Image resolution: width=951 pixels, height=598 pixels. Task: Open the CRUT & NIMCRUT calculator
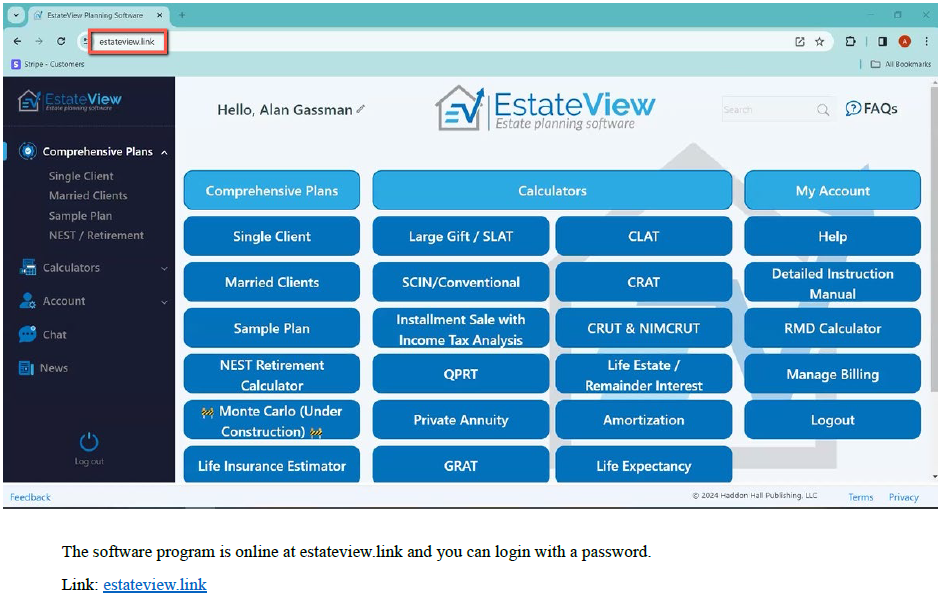point(644,328)
